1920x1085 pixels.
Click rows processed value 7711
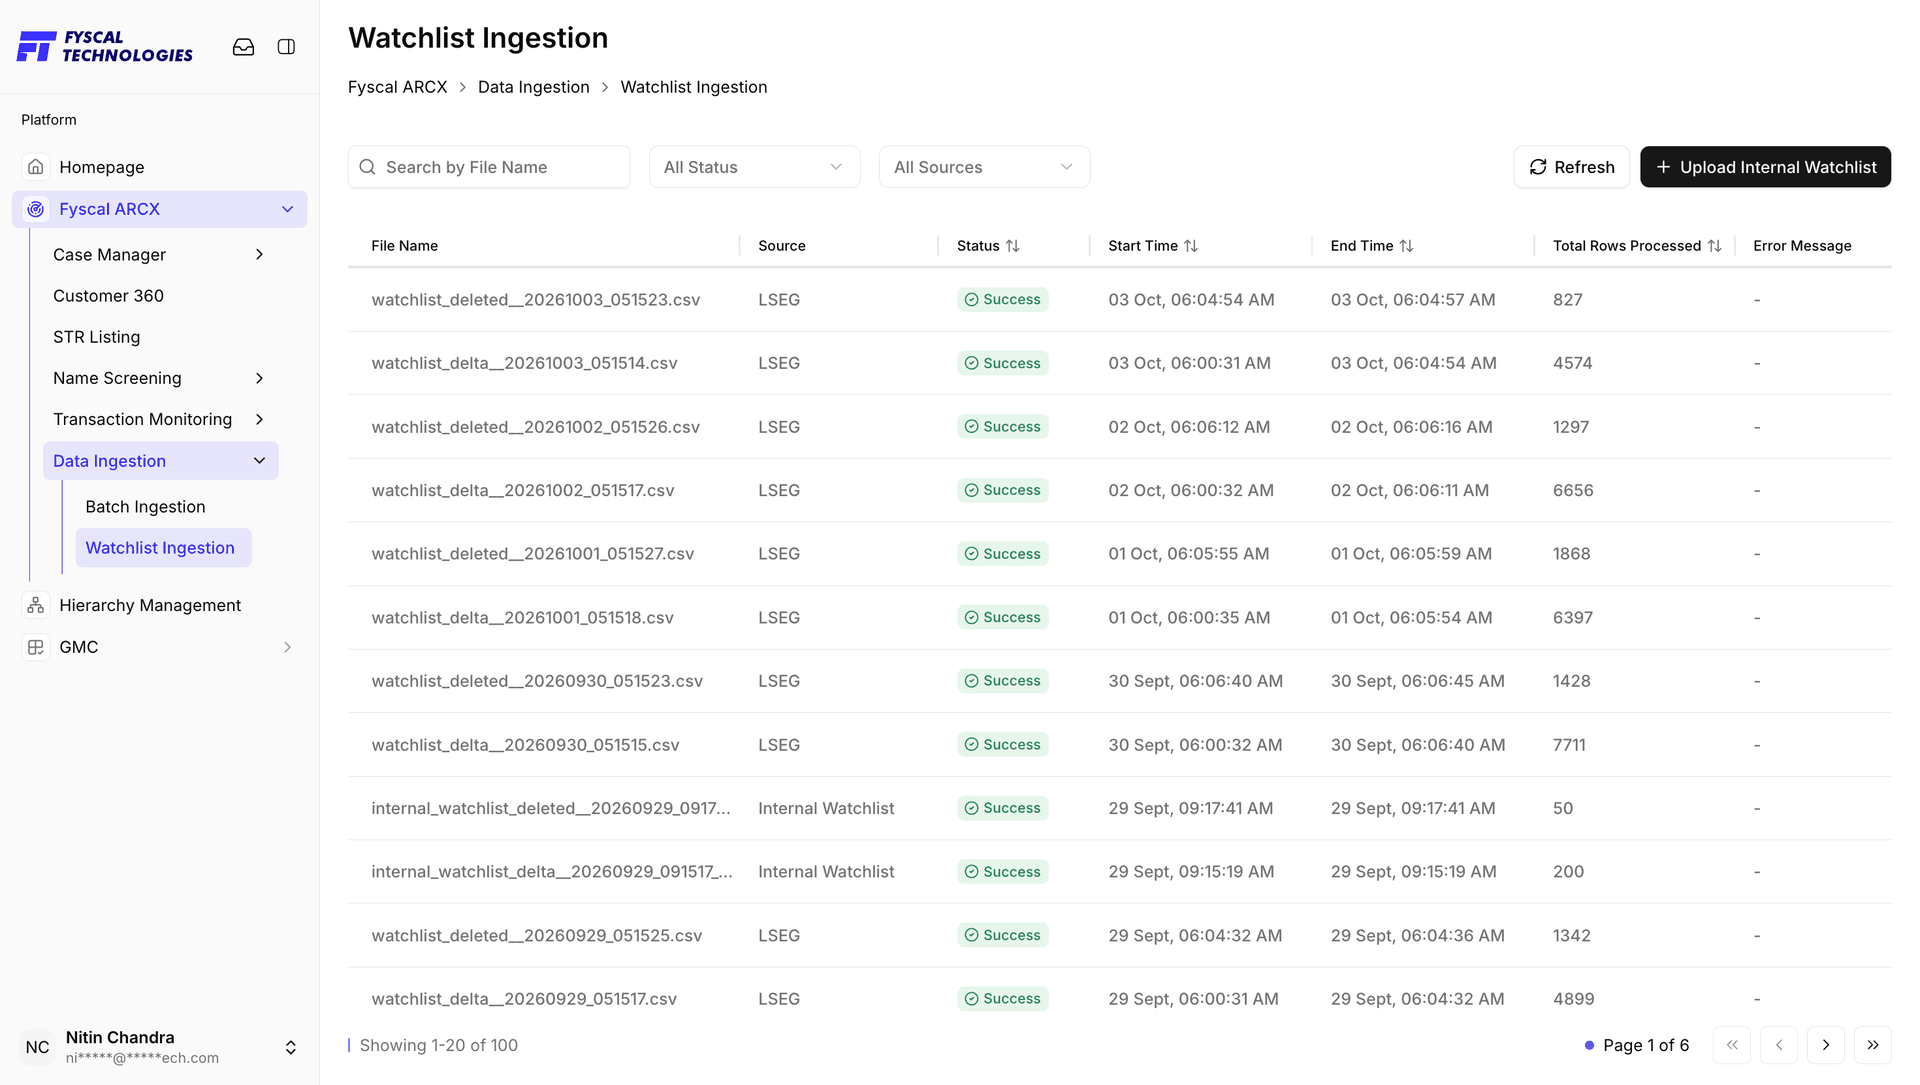coord(1569,745)
